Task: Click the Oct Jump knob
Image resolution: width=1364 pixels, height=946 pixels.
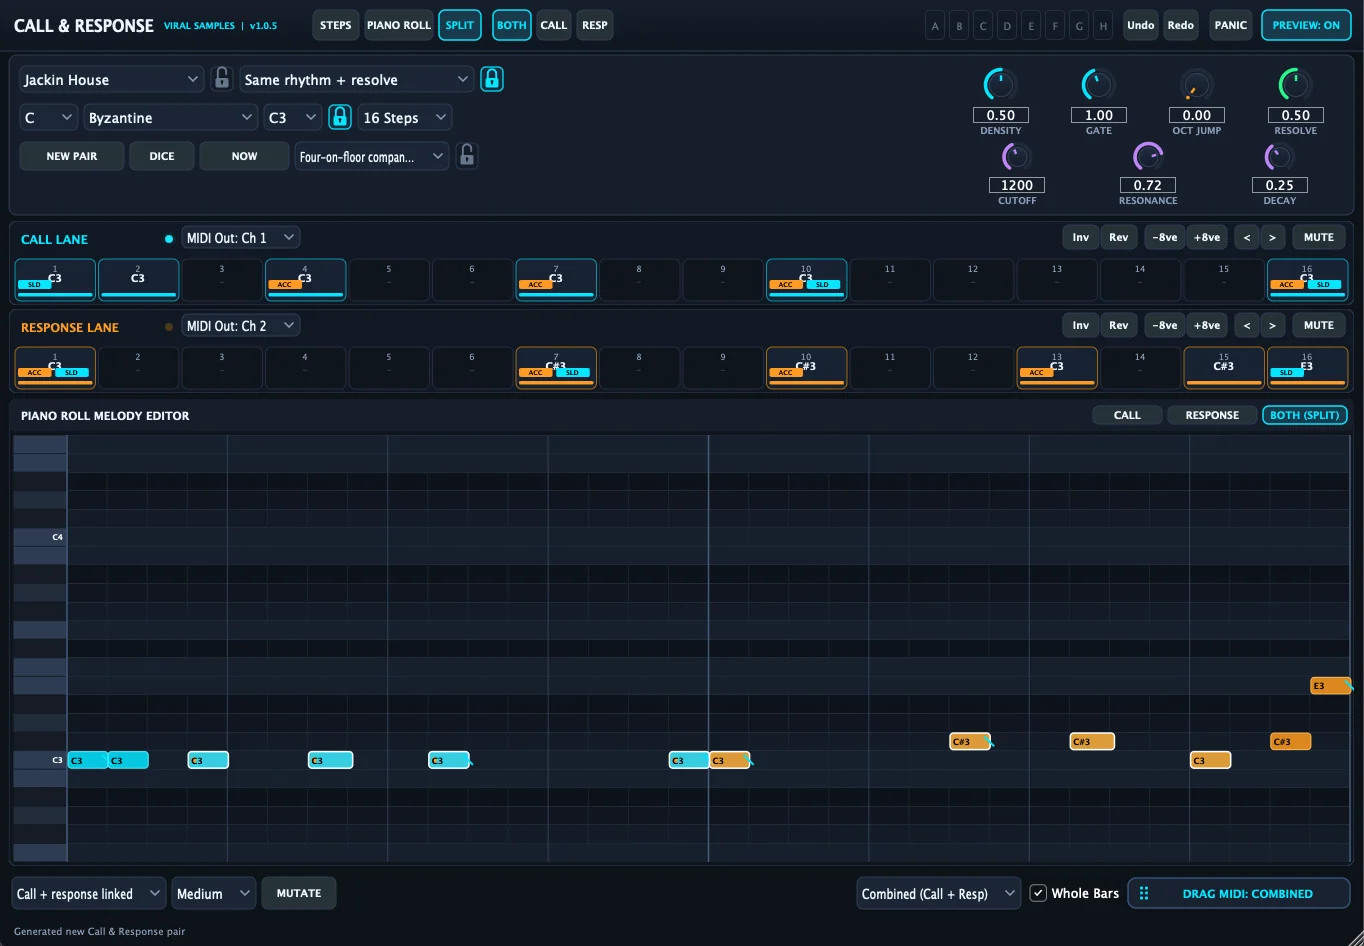Action: (x=1196, y=85)
